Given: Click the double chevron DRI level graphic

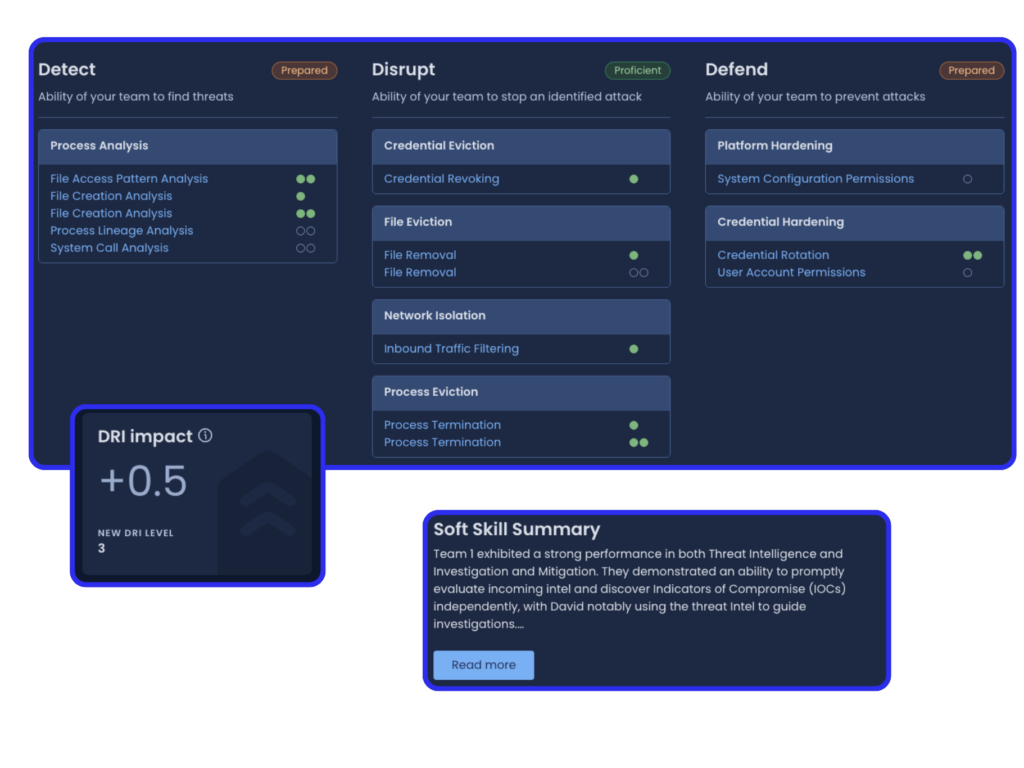Looking at the screenshot, I should click(x=267, y=508).
